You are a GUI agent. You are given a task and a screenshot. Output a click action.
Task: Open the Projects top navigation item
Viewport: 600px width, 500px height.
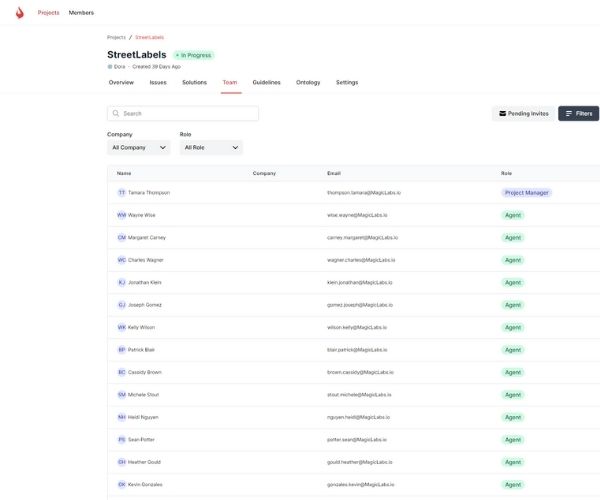tap(49, 13)
